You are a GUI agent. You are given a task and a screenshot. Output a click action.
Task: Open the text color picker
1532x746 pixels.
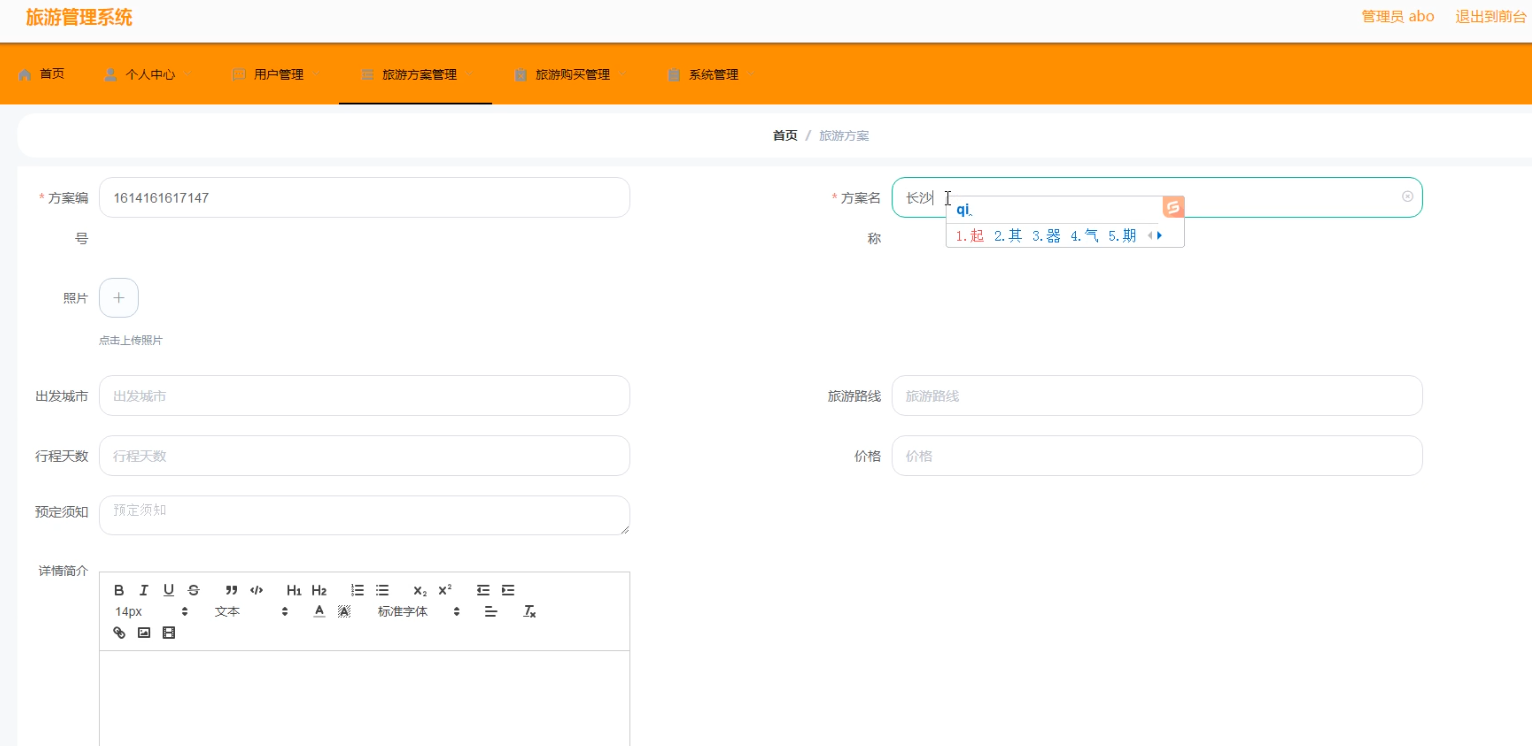point(319,611)
